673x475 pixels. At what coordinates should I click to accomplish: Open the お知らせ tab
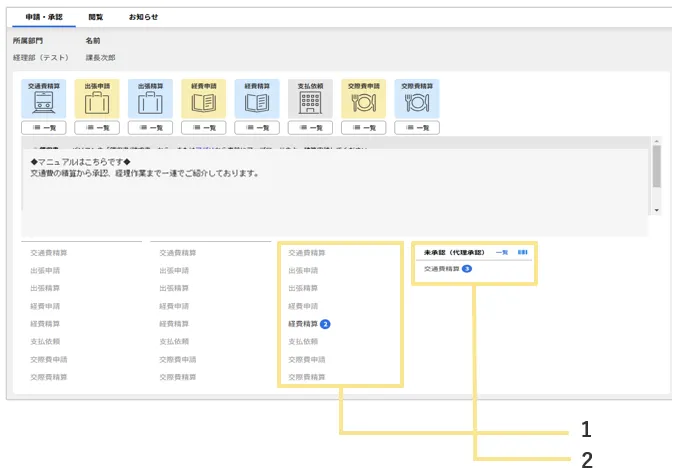click(143, 18)
